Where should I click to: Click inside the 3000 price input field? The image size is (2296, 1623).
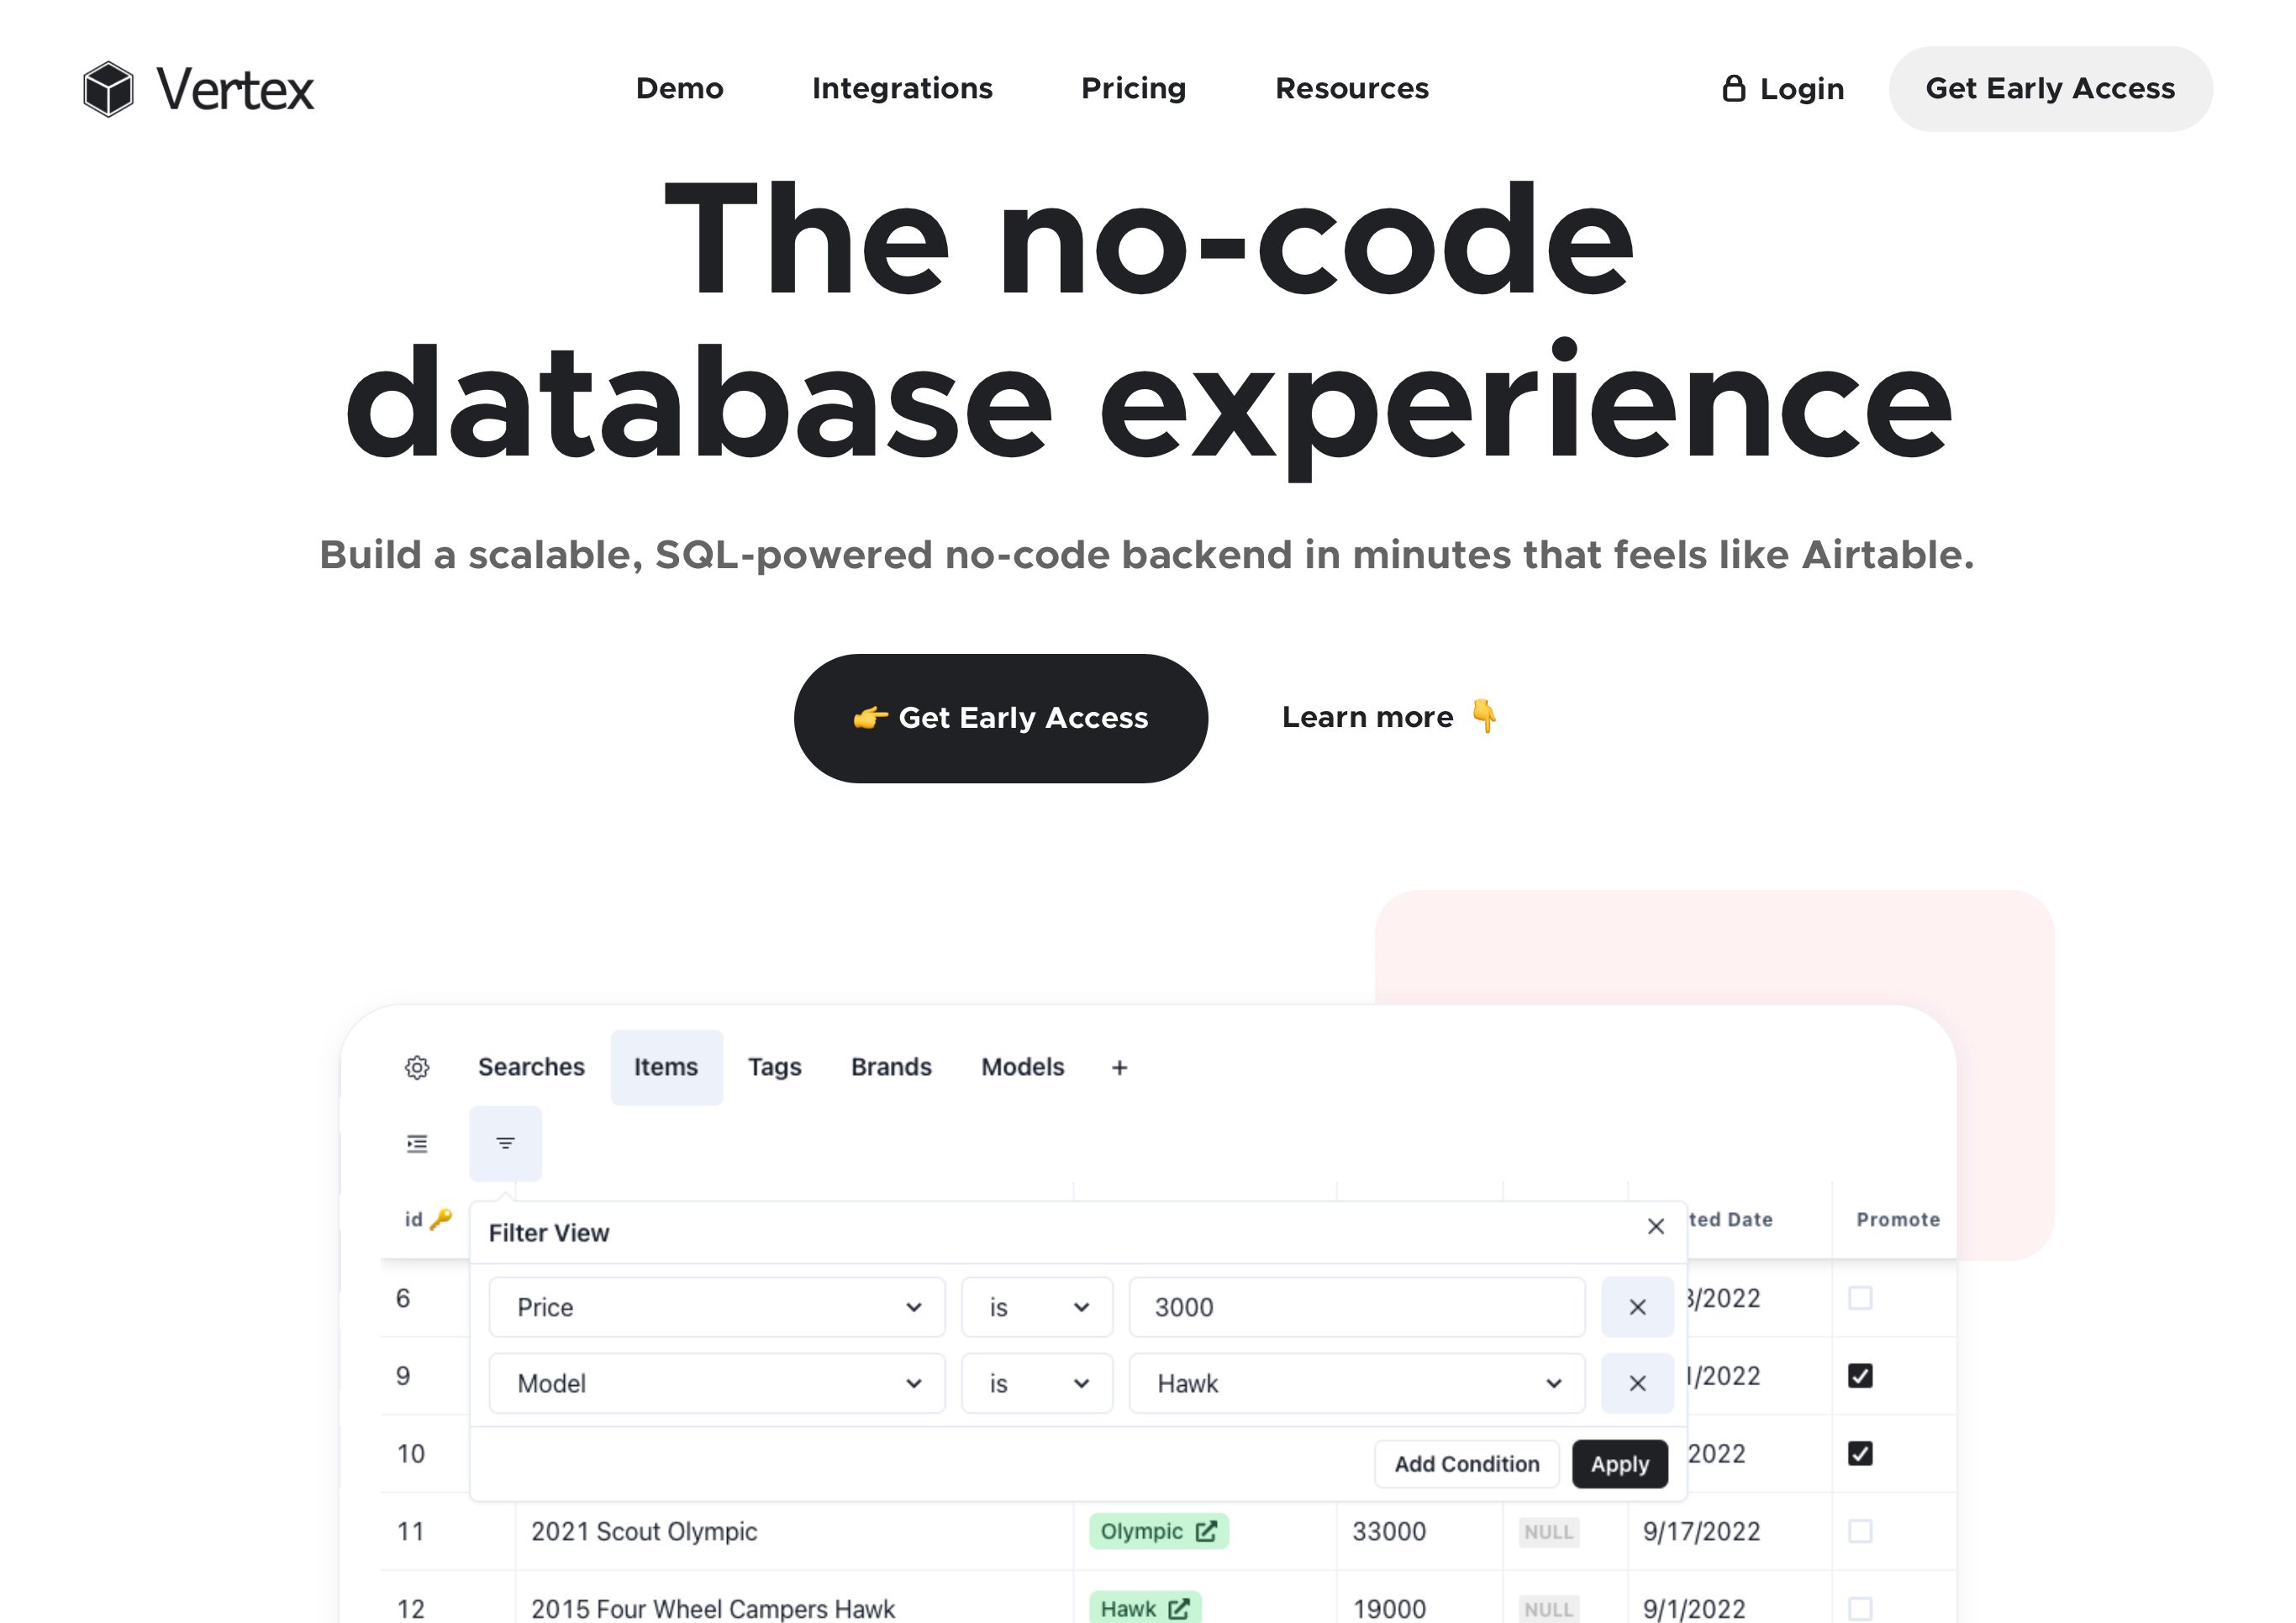(1355, 1307)
